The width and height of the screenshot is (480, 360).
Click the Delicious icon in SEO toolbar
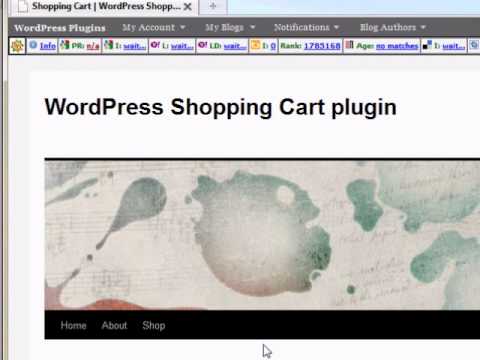[427, 45]
